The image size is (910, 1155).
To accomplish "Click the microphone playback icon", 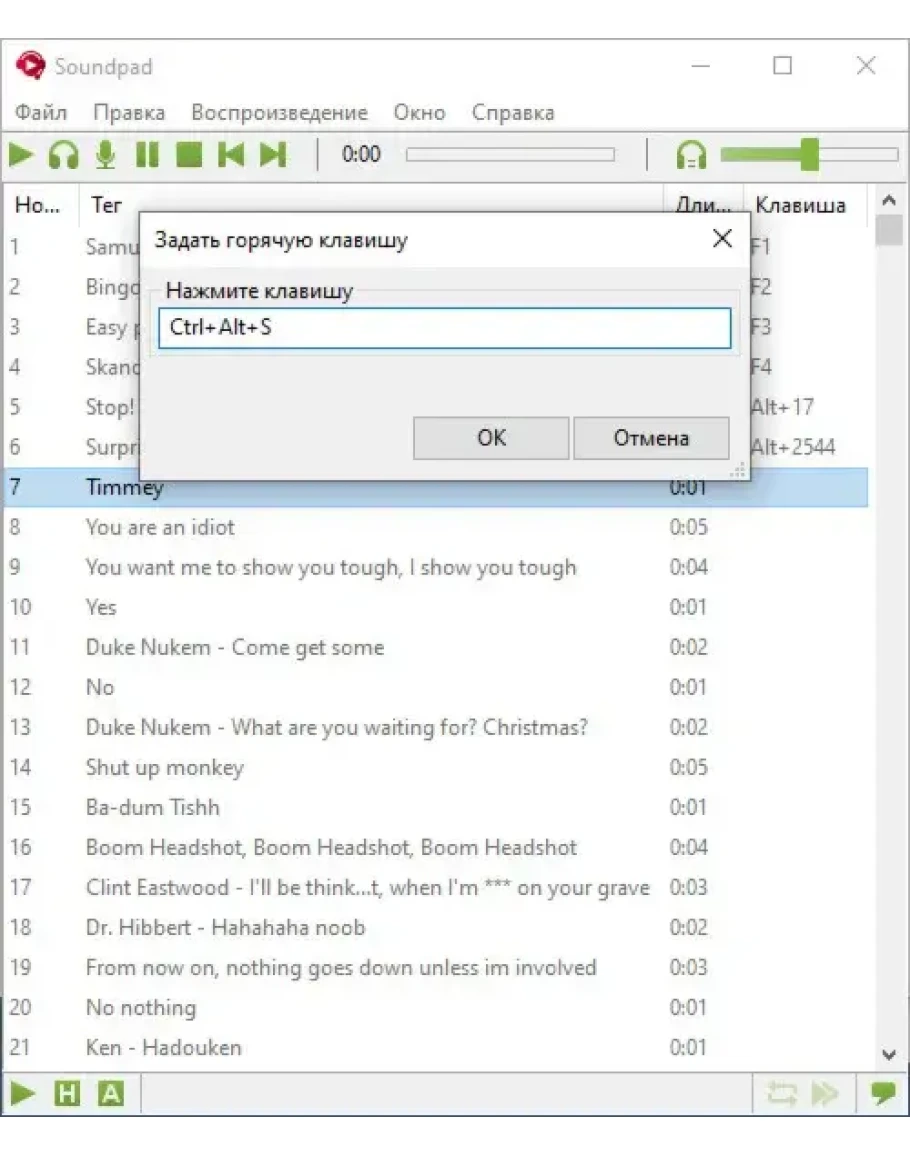I will coord(105,155).
